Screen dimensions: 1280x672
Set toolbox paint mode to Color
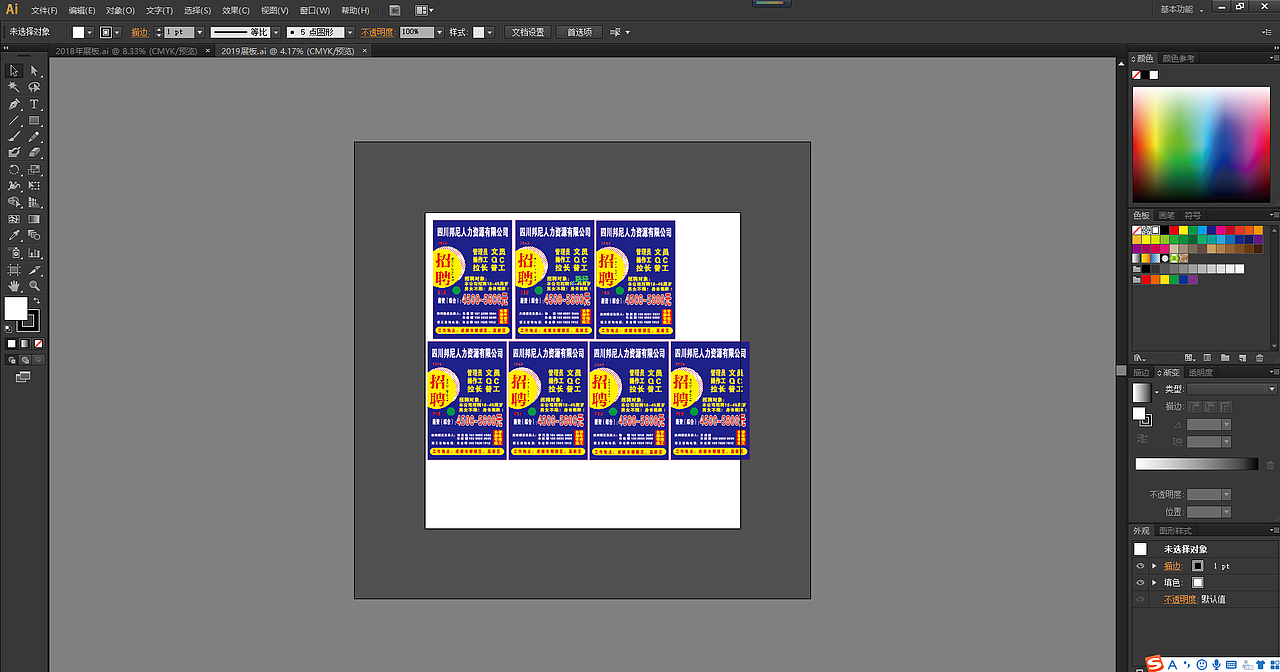[12, 343]
